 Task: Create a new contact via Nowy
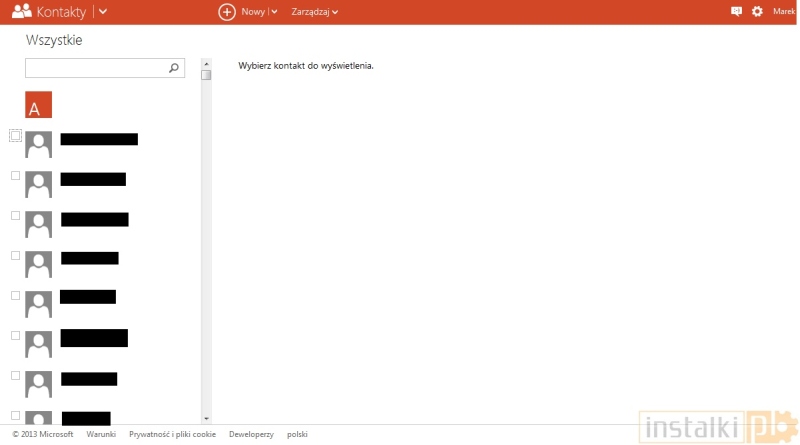253,12
